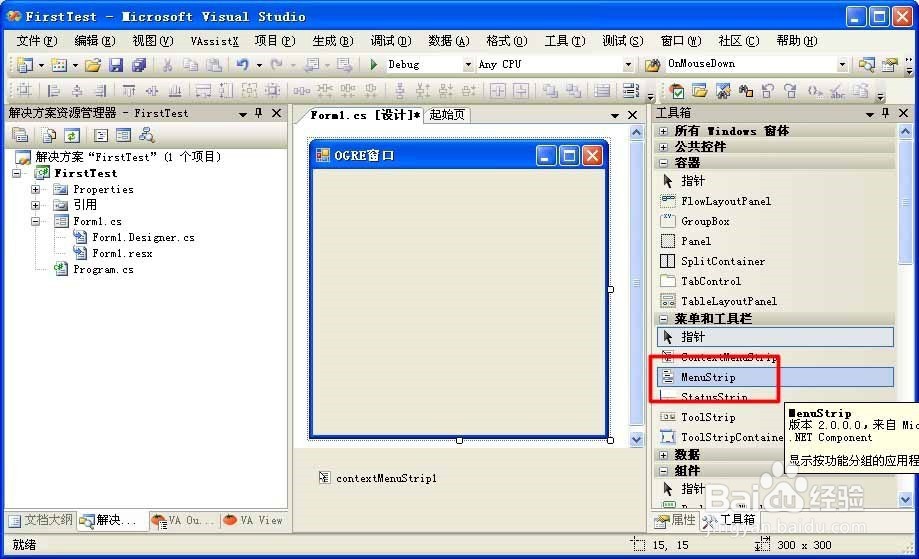This screenshot has height=559, width=919.
Task: Open the VAssistX menu
Action: (215, 40)
